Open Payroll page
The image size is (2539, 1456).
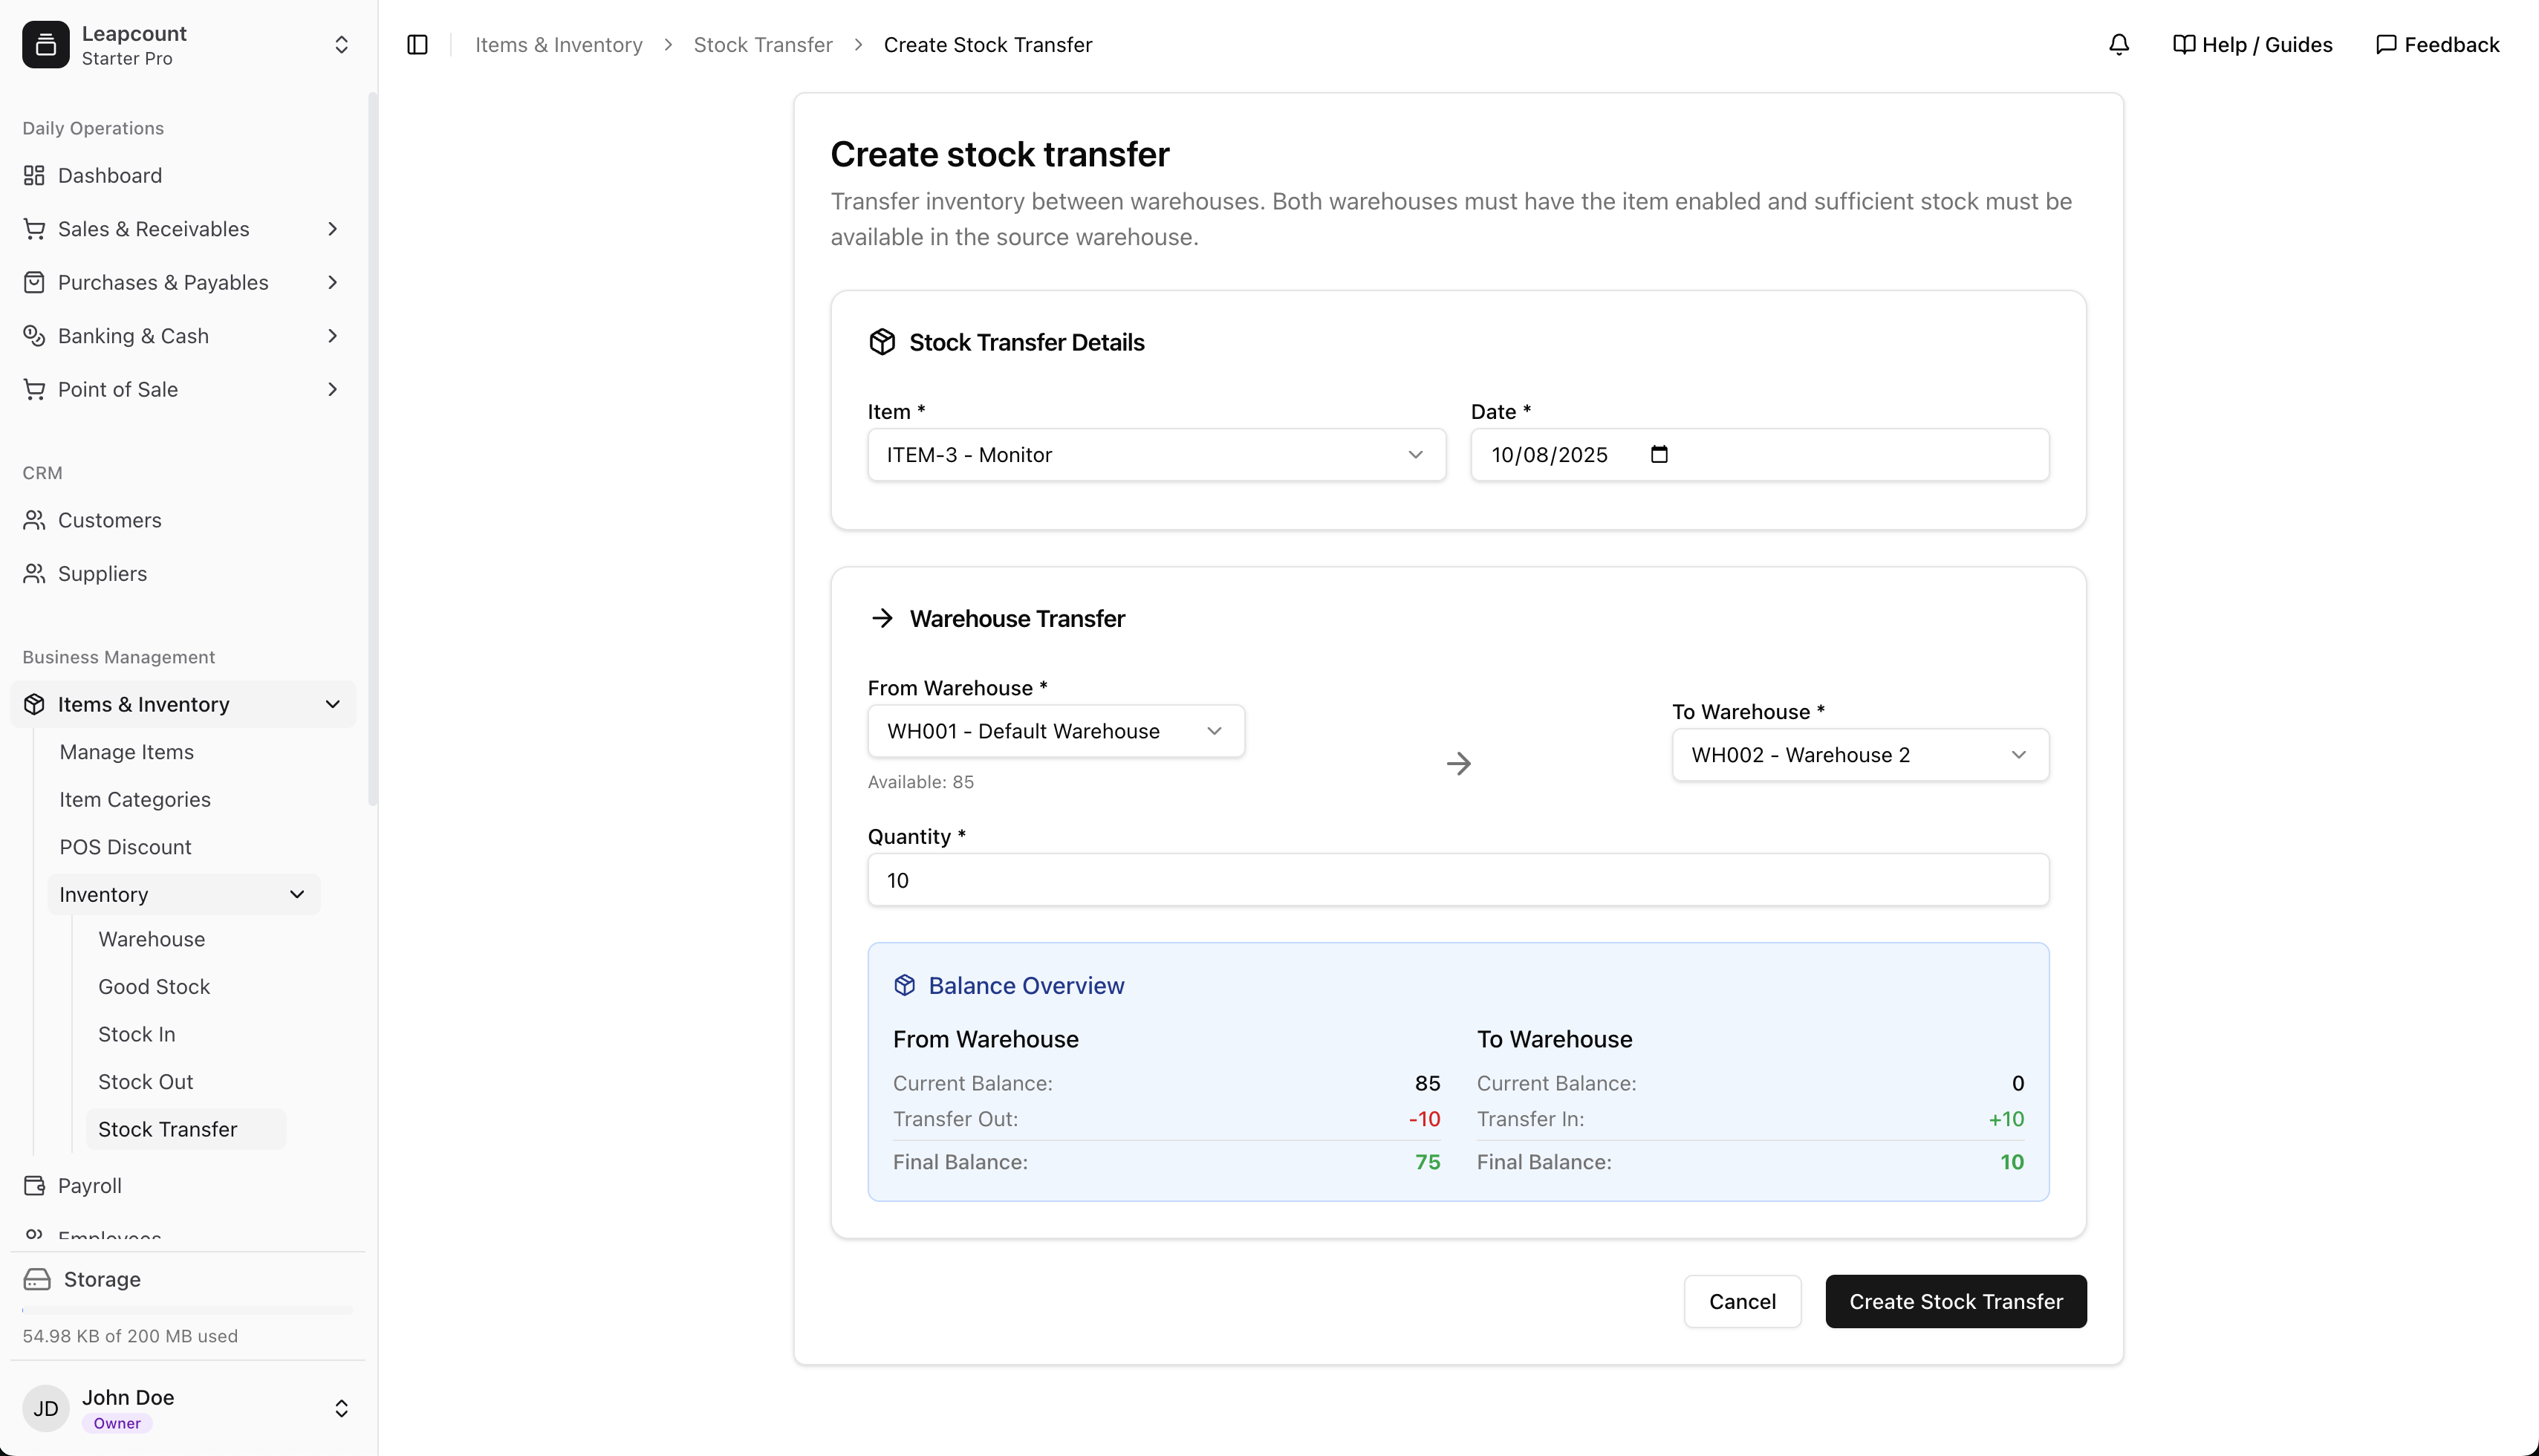coord(90,1186)
